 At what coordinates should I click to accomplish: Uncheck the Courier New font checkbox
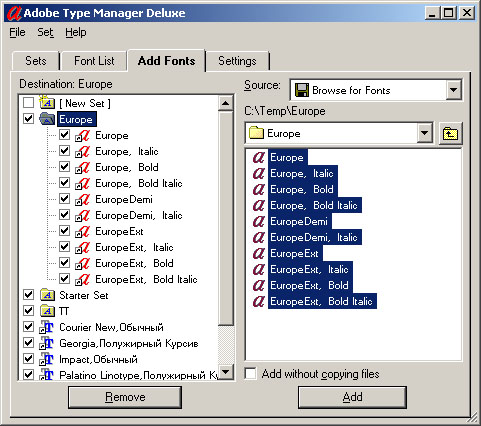29,327
